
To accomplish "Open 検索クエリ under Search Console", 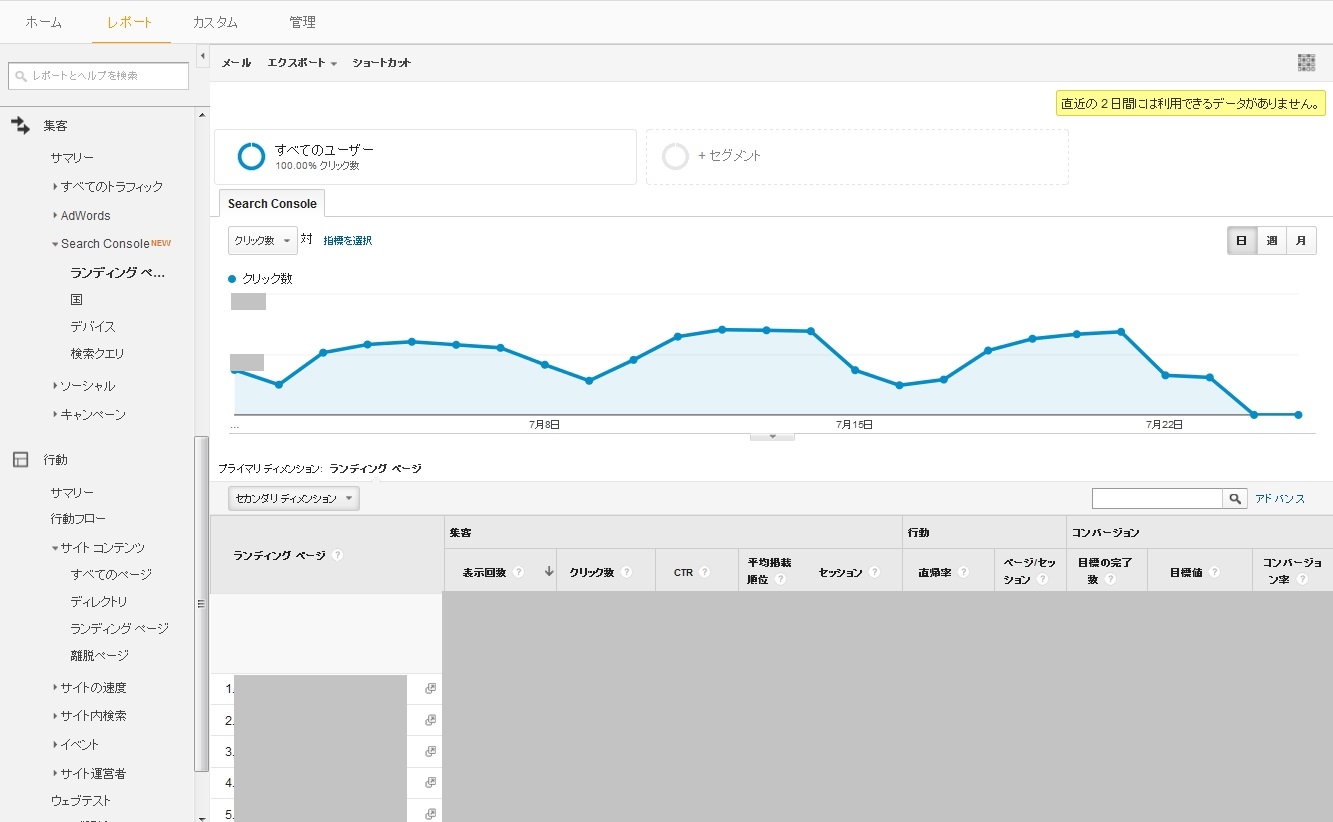I will point(98,353).
